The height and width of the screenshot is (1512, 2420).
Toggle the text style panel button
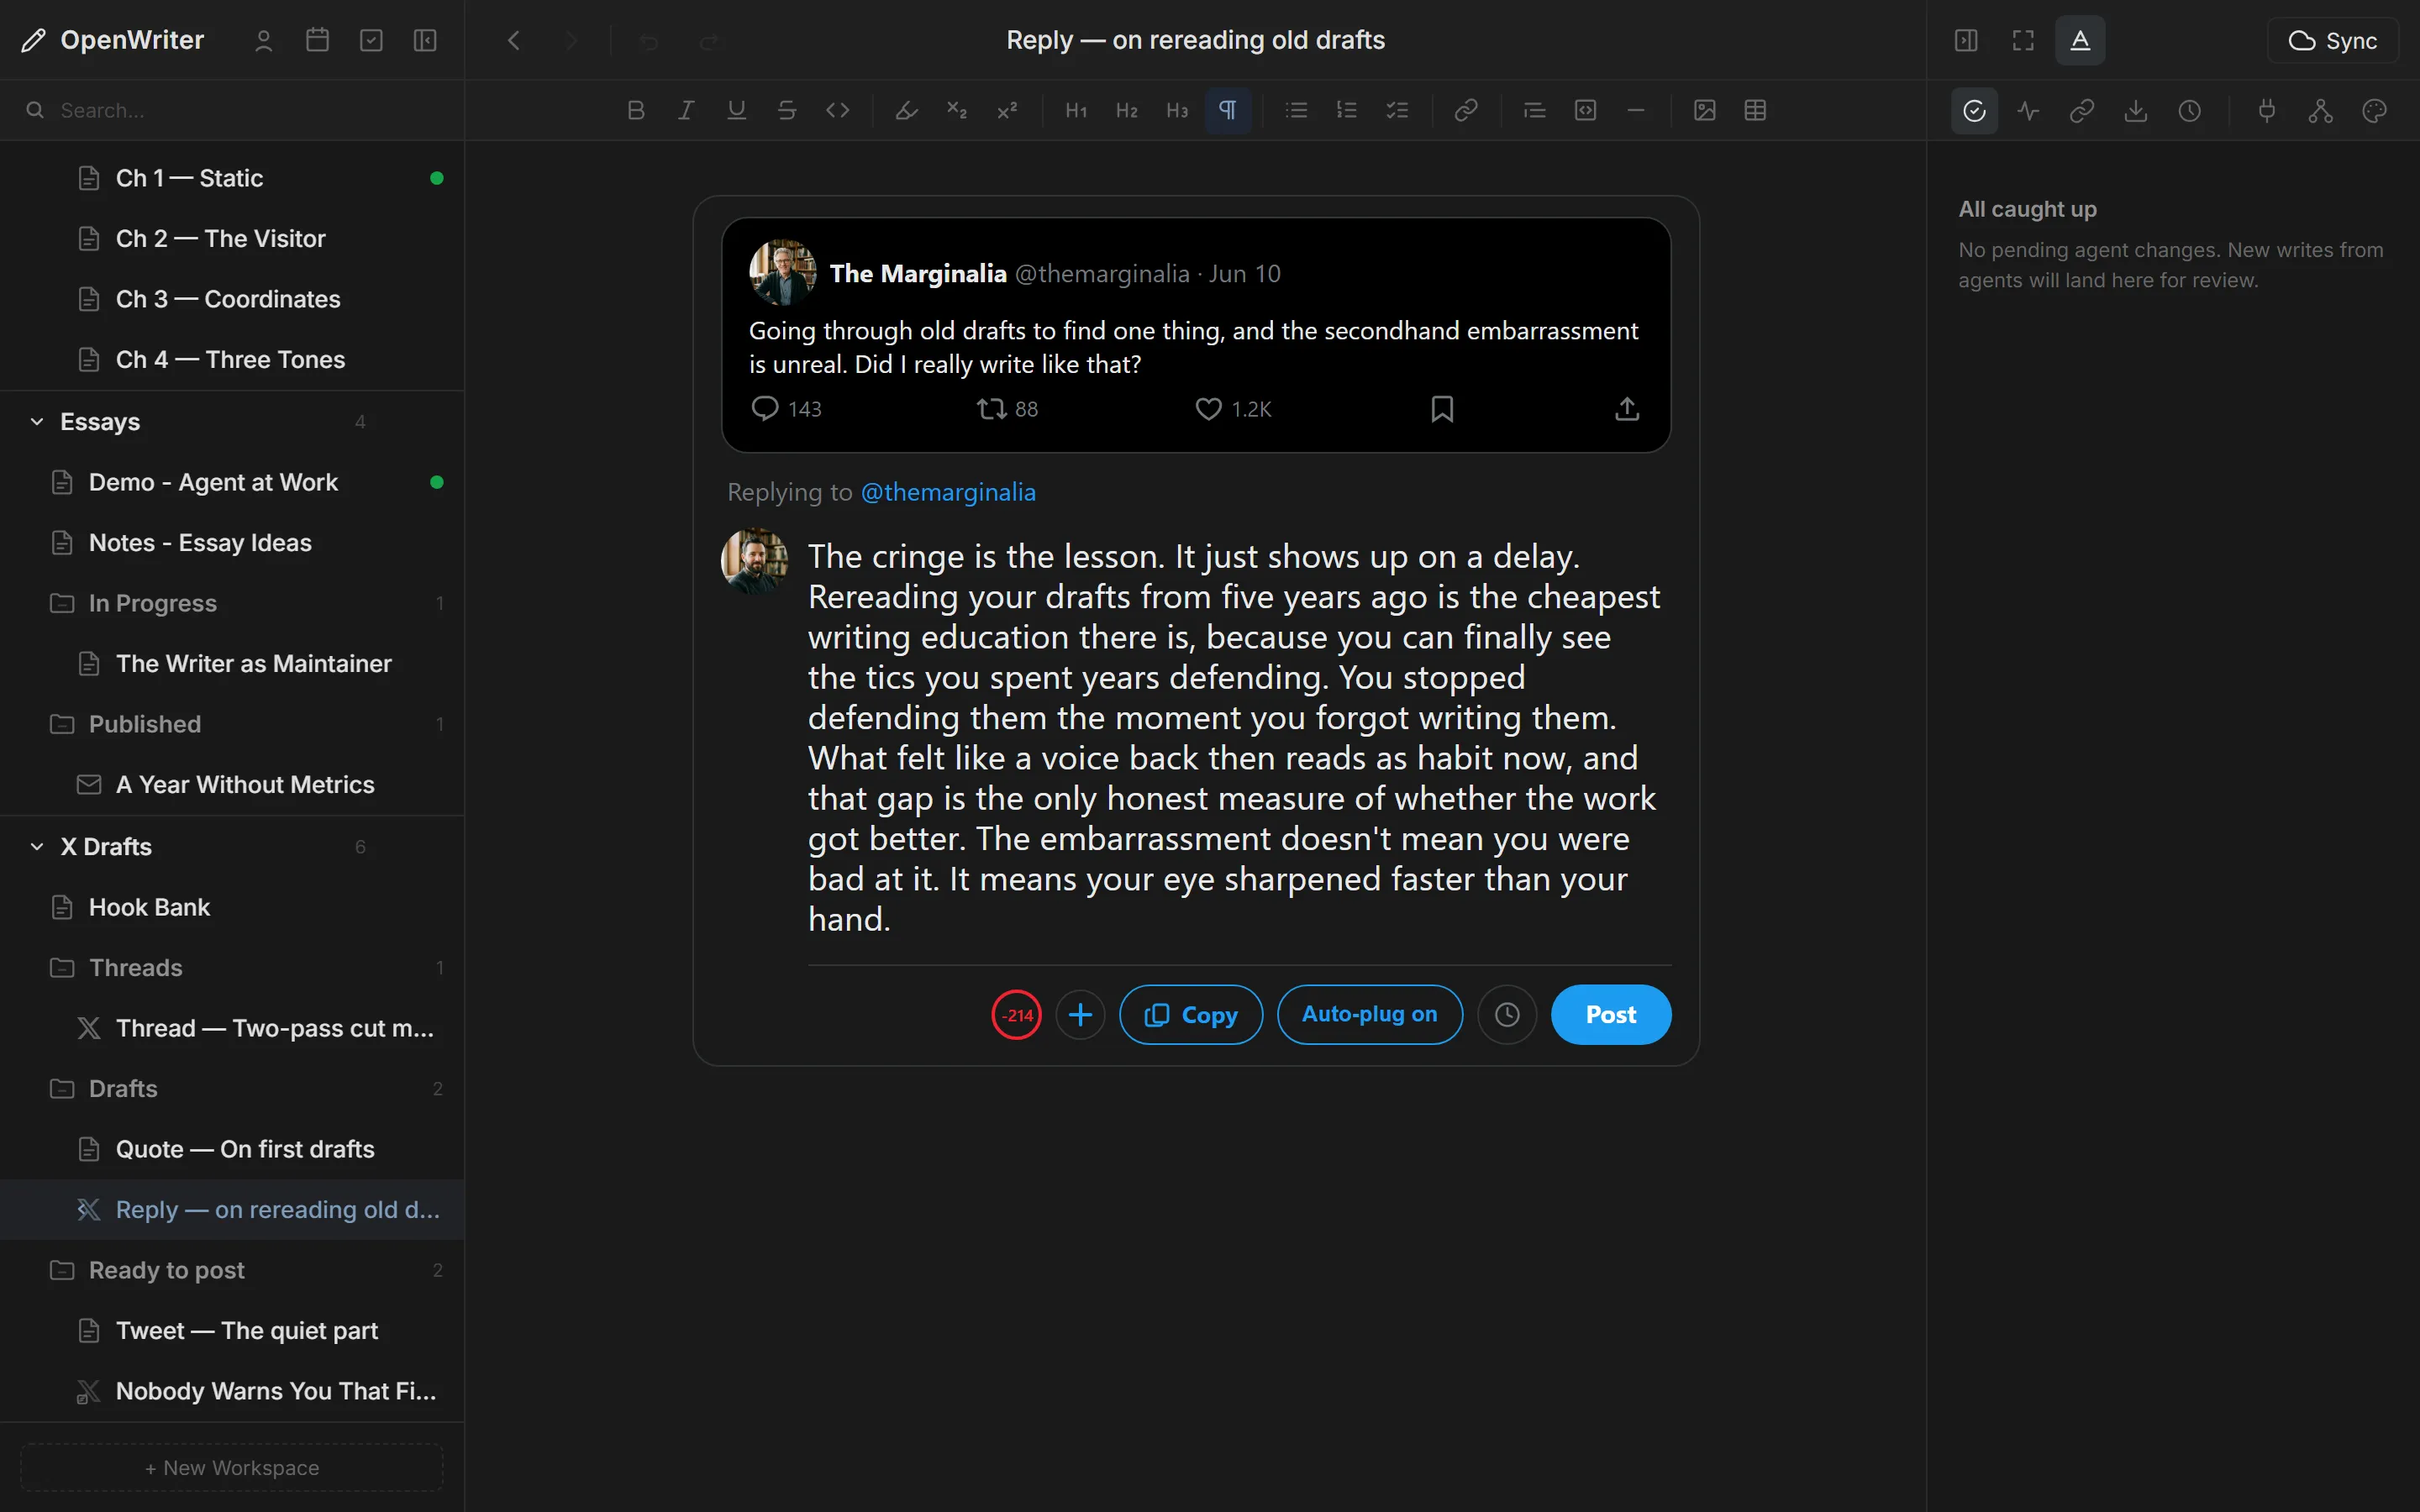tap(2080, 40)
